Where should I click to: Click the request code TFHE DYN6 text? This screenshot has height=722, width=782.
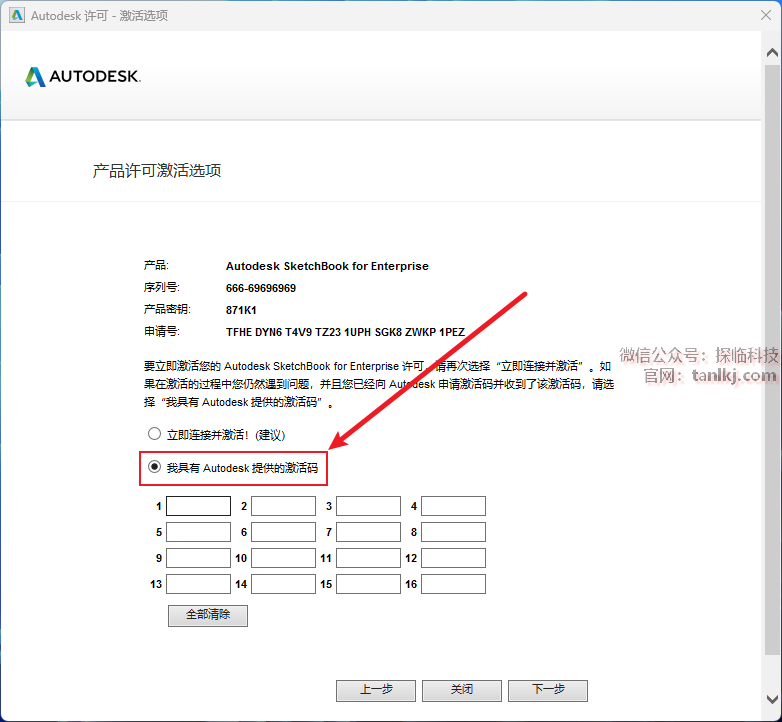point(345,332)
